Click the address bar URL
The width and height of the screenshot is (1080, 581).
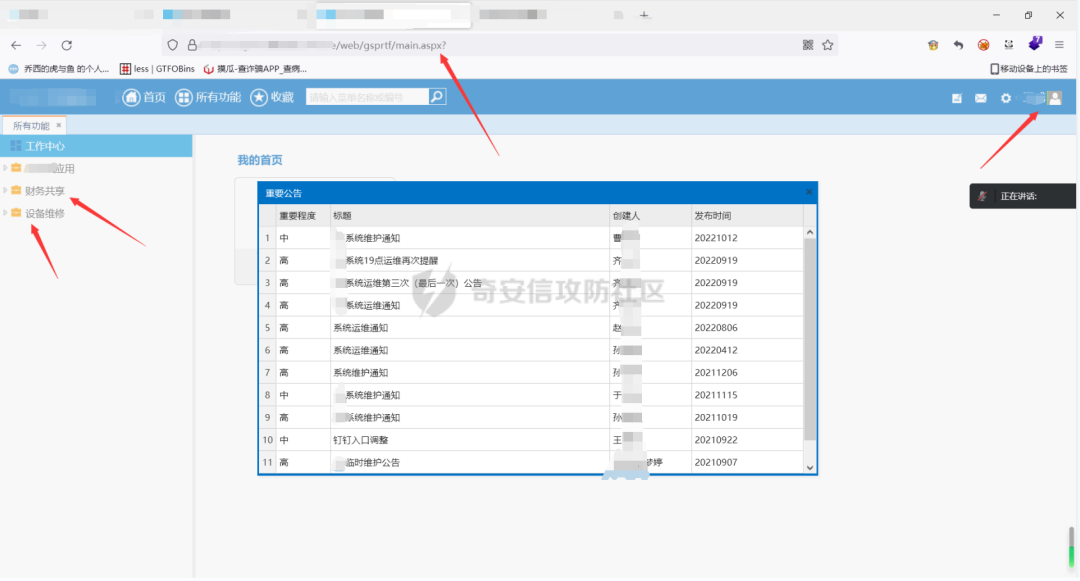390,45
